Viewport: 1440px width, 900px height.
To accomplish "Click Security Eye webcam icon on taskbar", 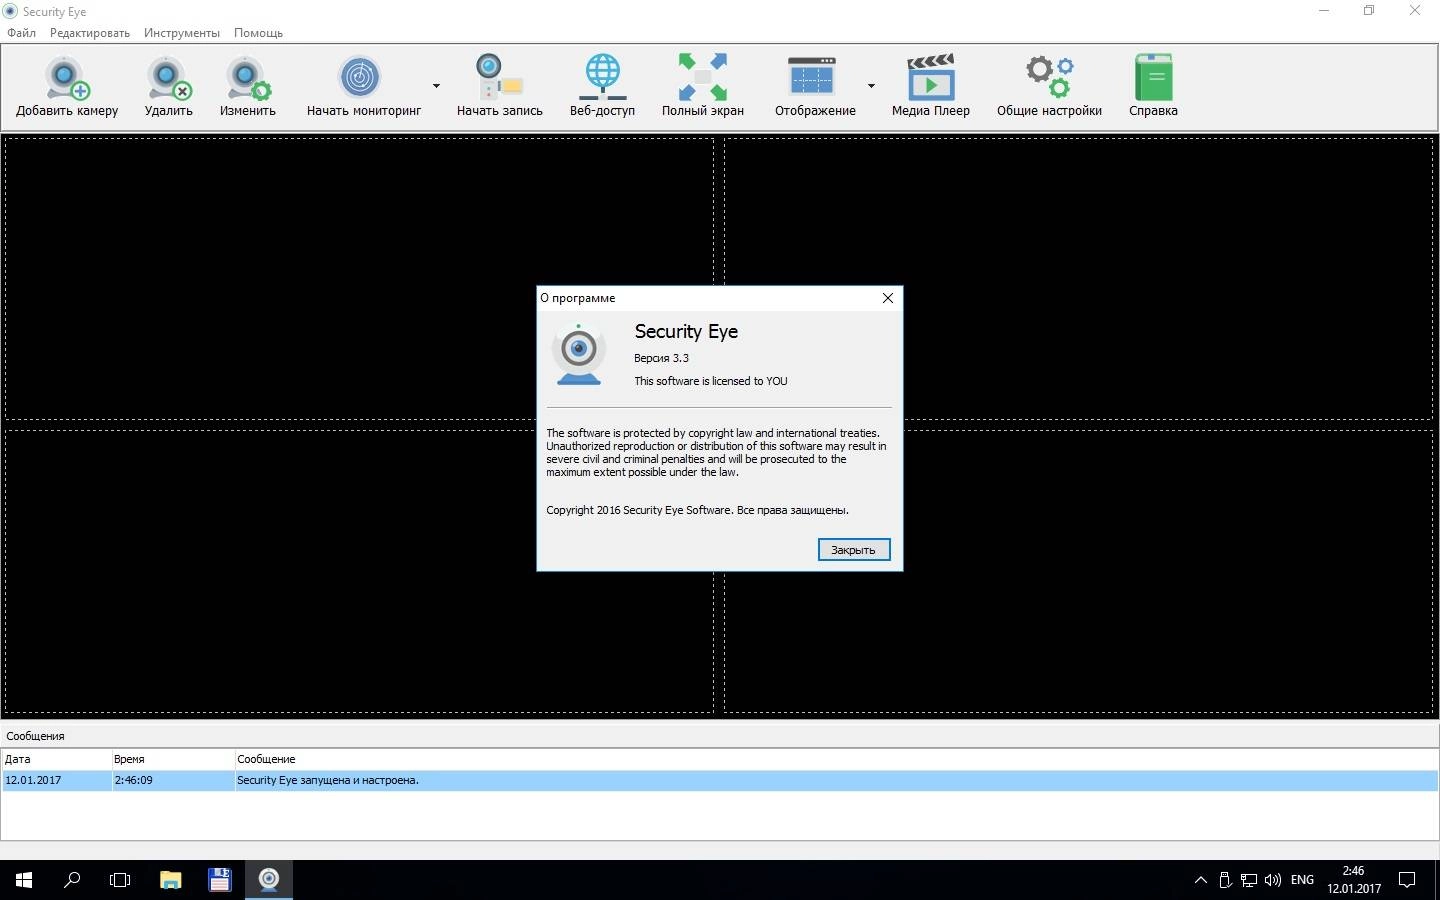I will pos(269,880).
